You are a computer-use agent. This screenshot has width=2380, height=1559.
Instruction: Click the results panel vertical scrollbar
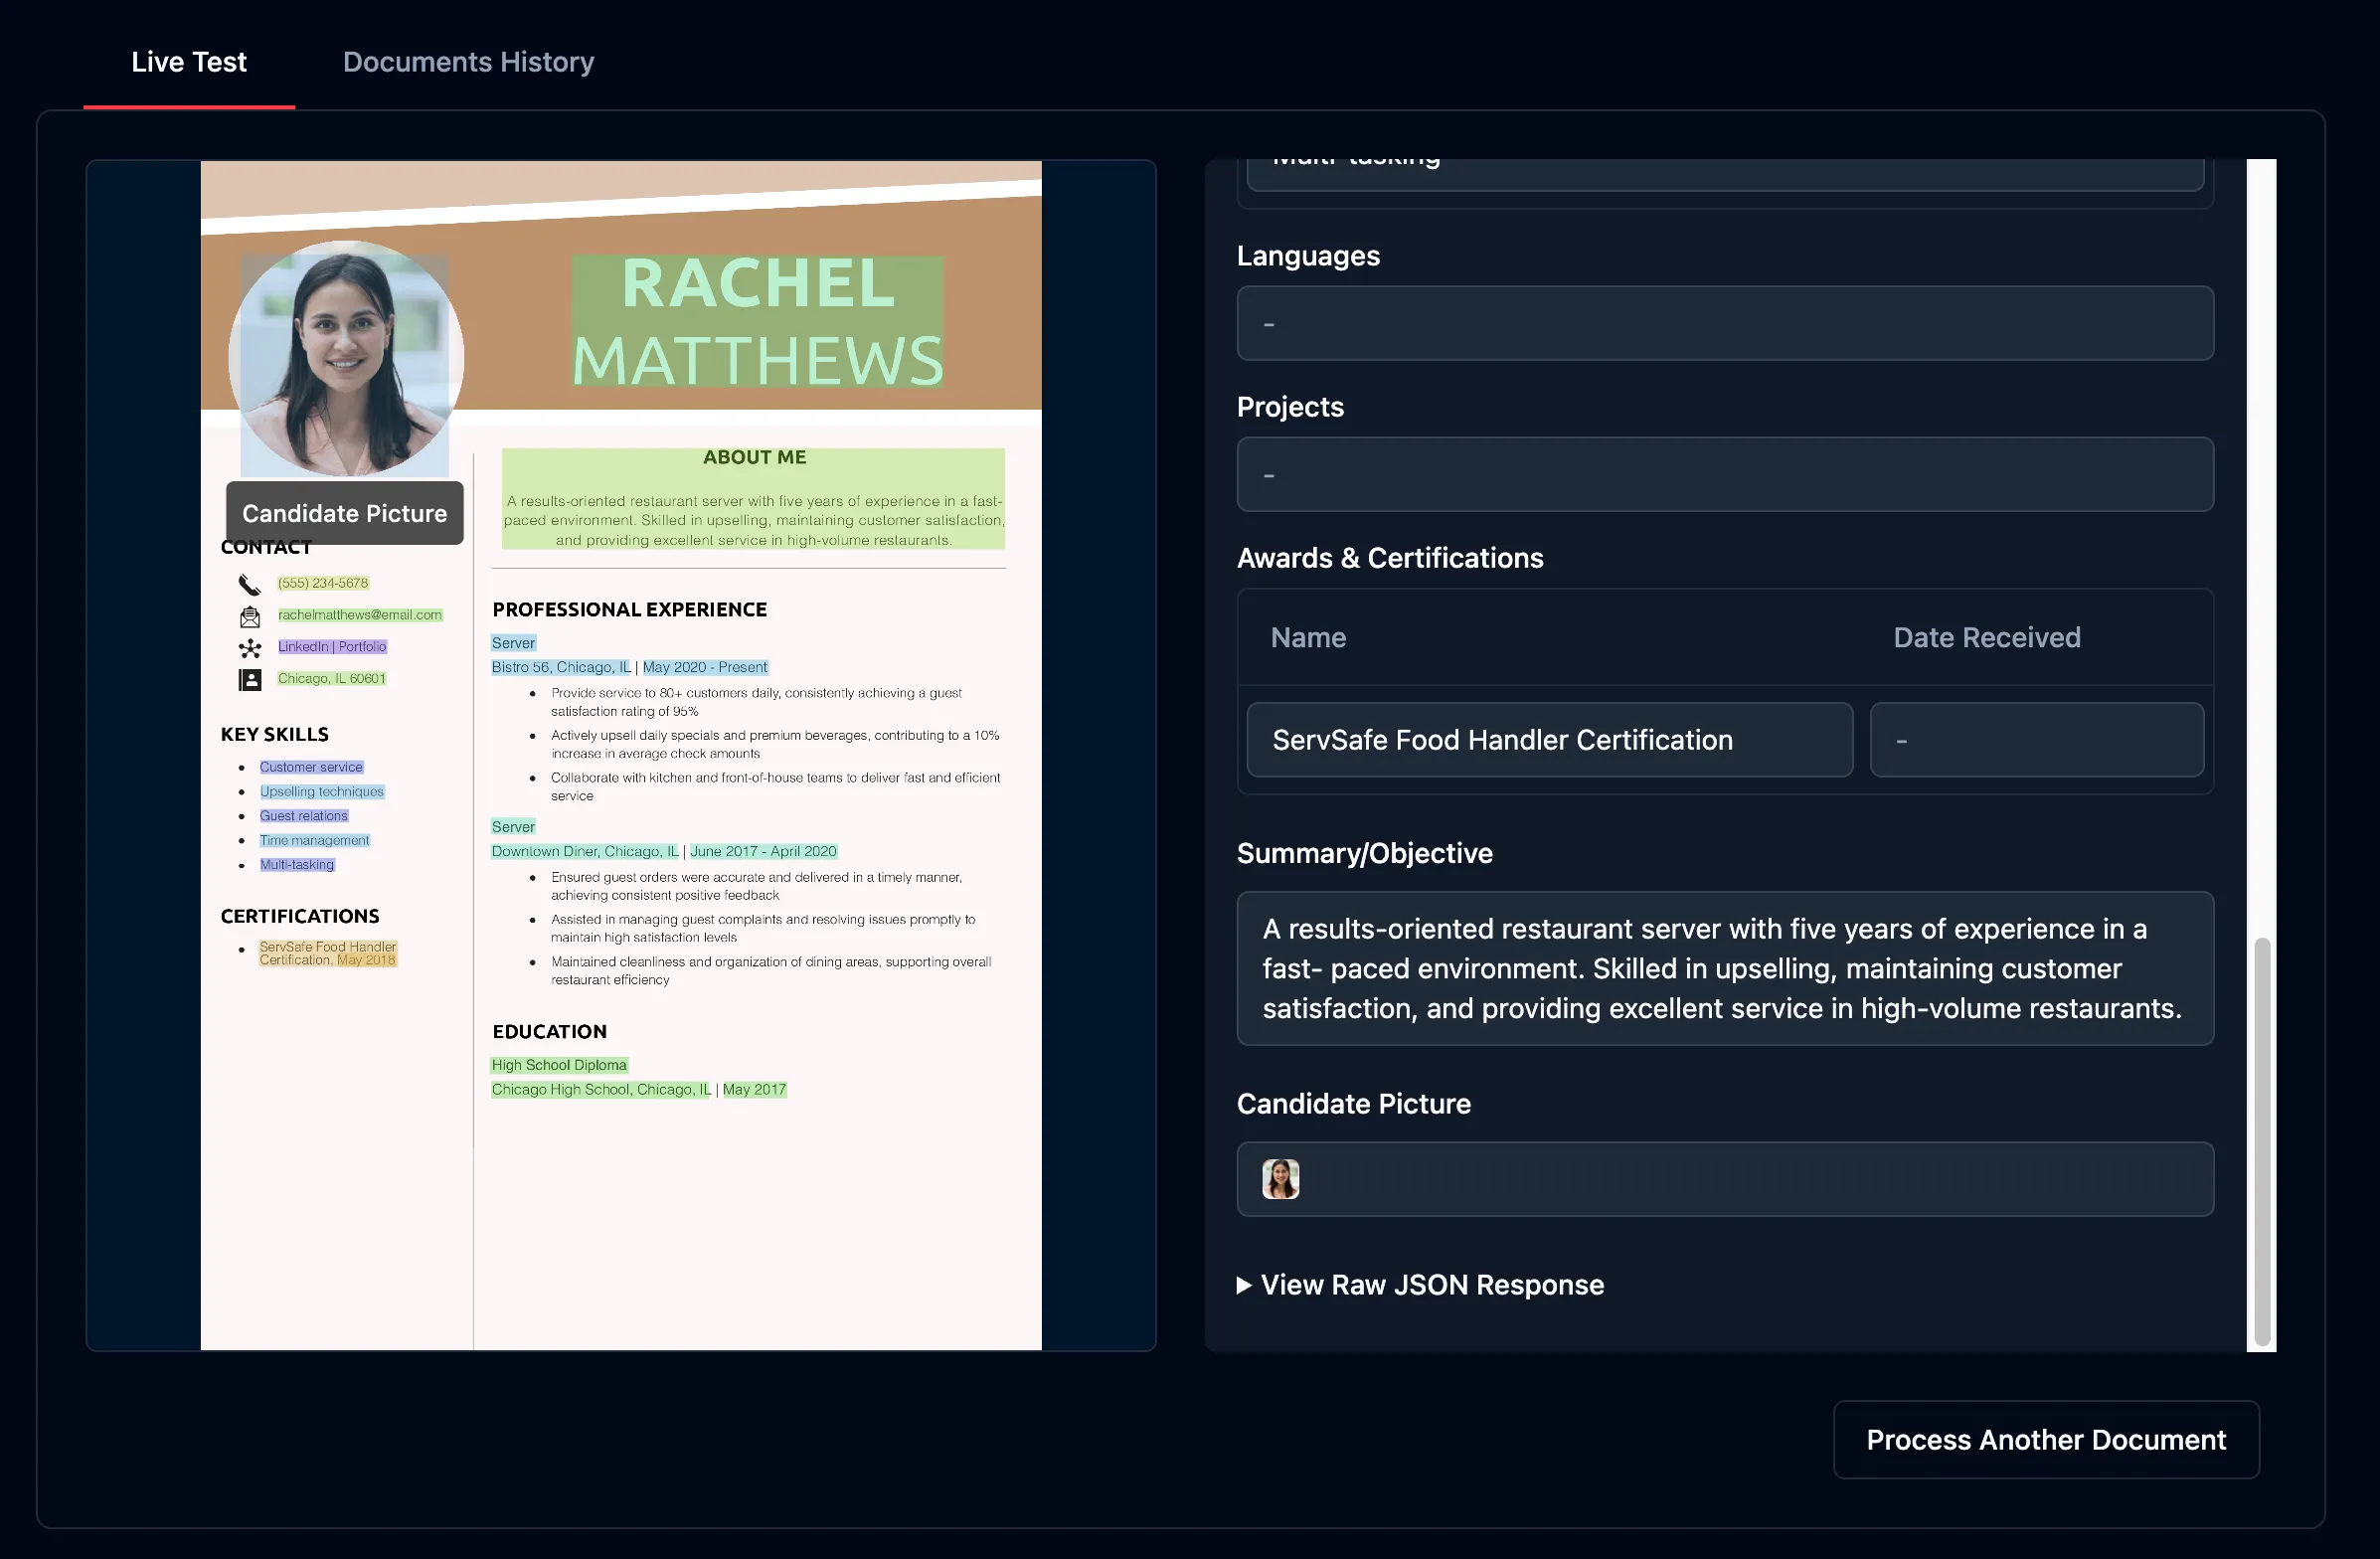coord(2261,1140)
